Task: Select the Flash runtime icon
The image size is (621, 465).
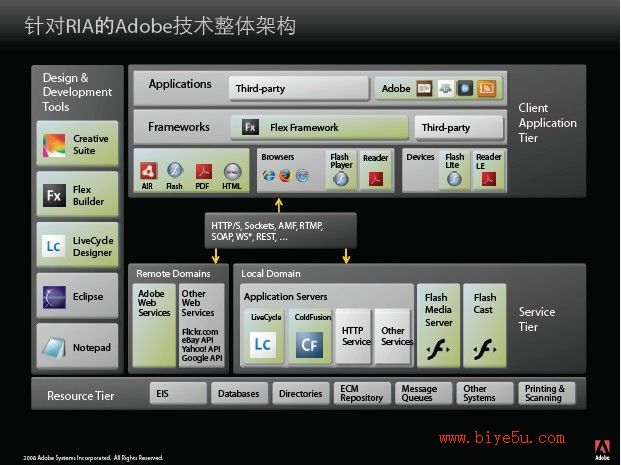Action: point(175,170)
